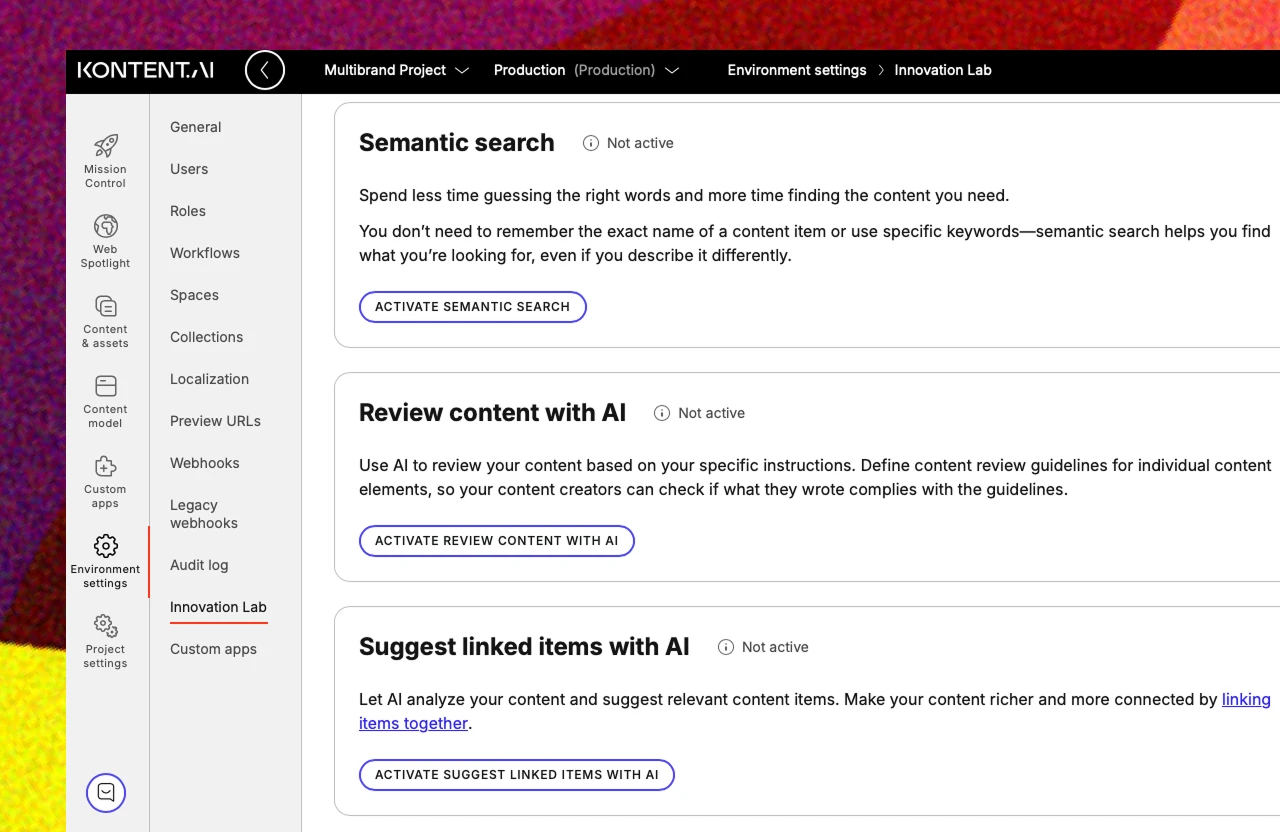The height and width of the screenshot is (832, 1280).
Task: Open Audit log settings page
Action: tap(199, 565)
